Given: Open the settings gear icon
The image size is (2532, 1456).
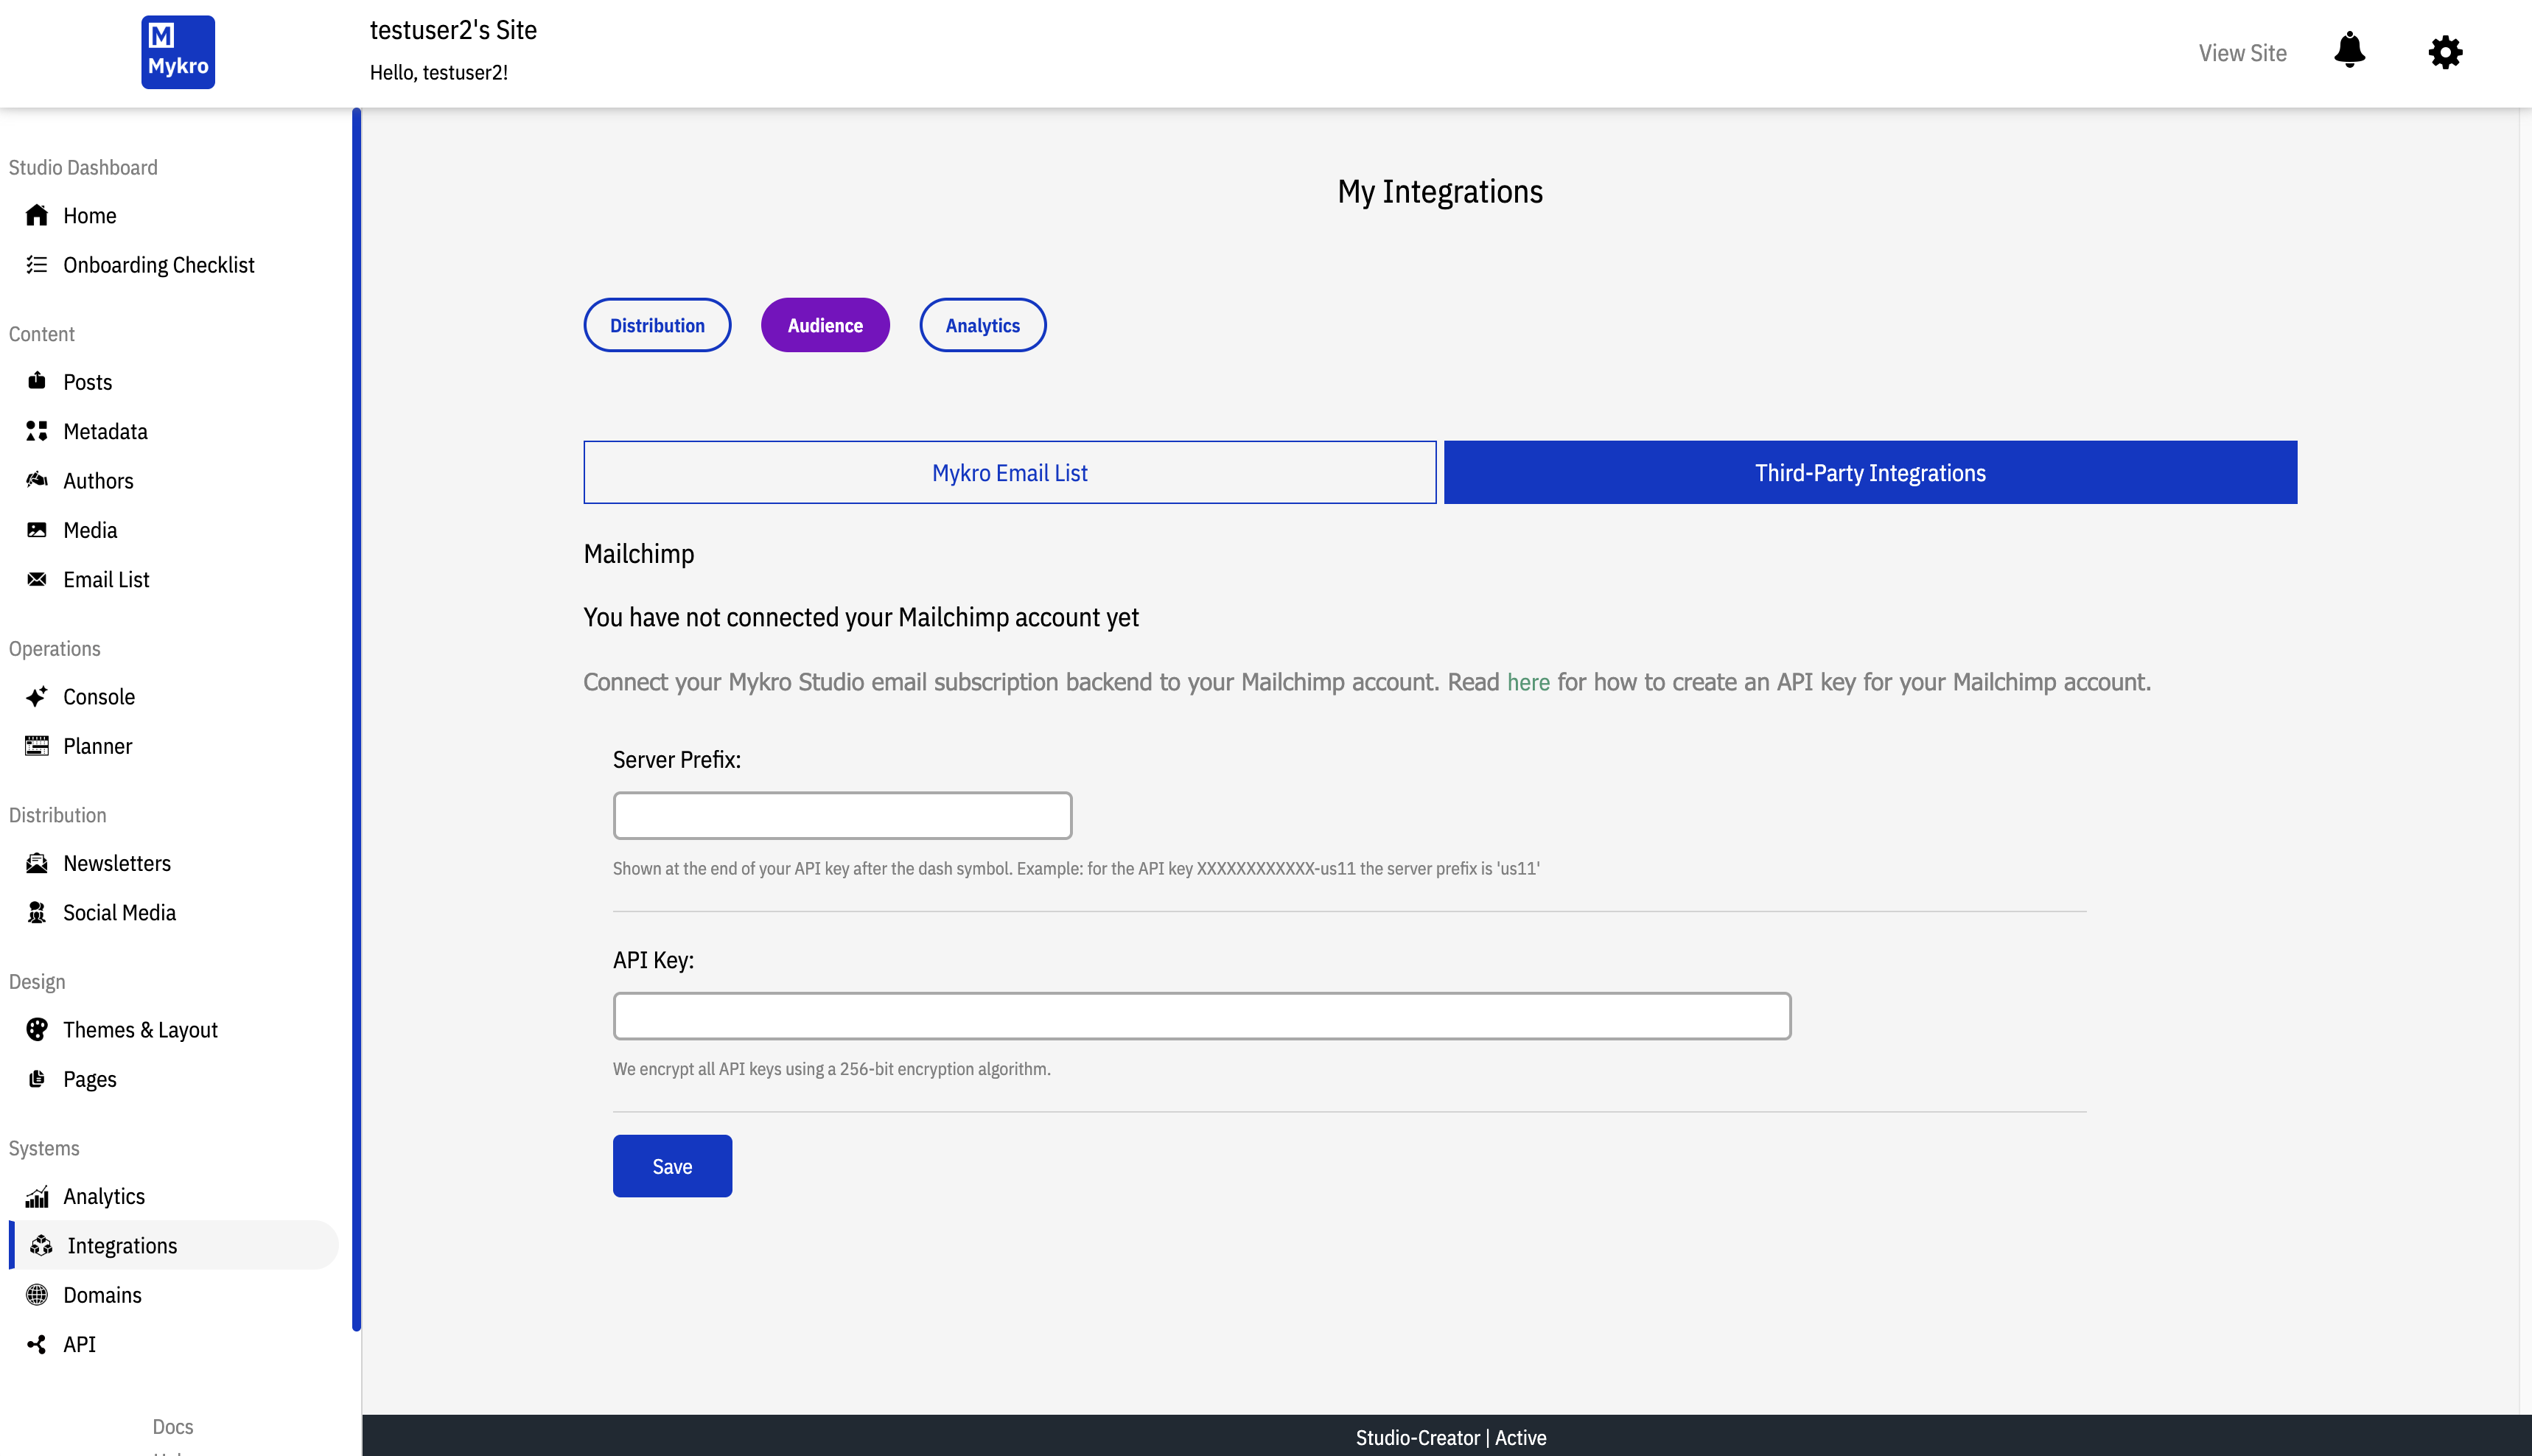Looking at the screenshot, I should pos(2445,52).
